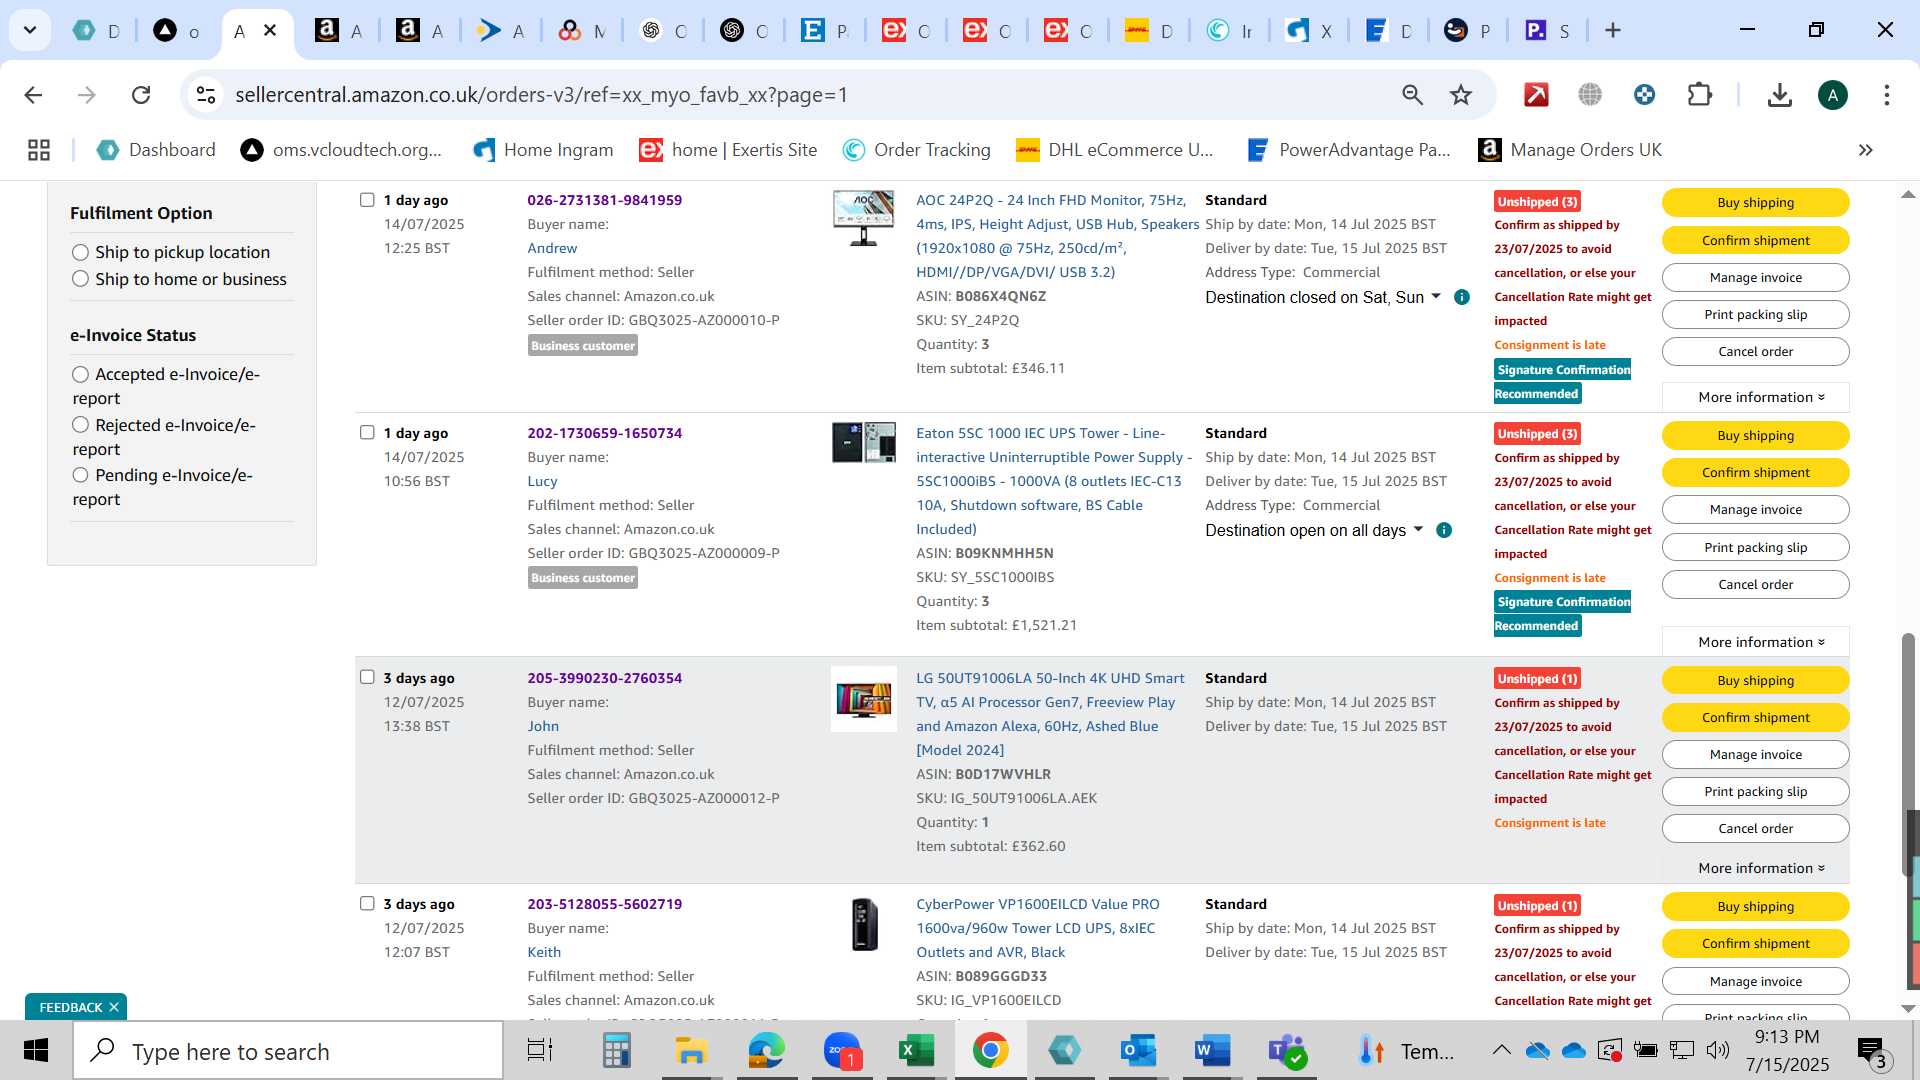
Task: Open CyberPower VP1600EILCD product link
Action: pyautogui.click(x=1037, y=928)
